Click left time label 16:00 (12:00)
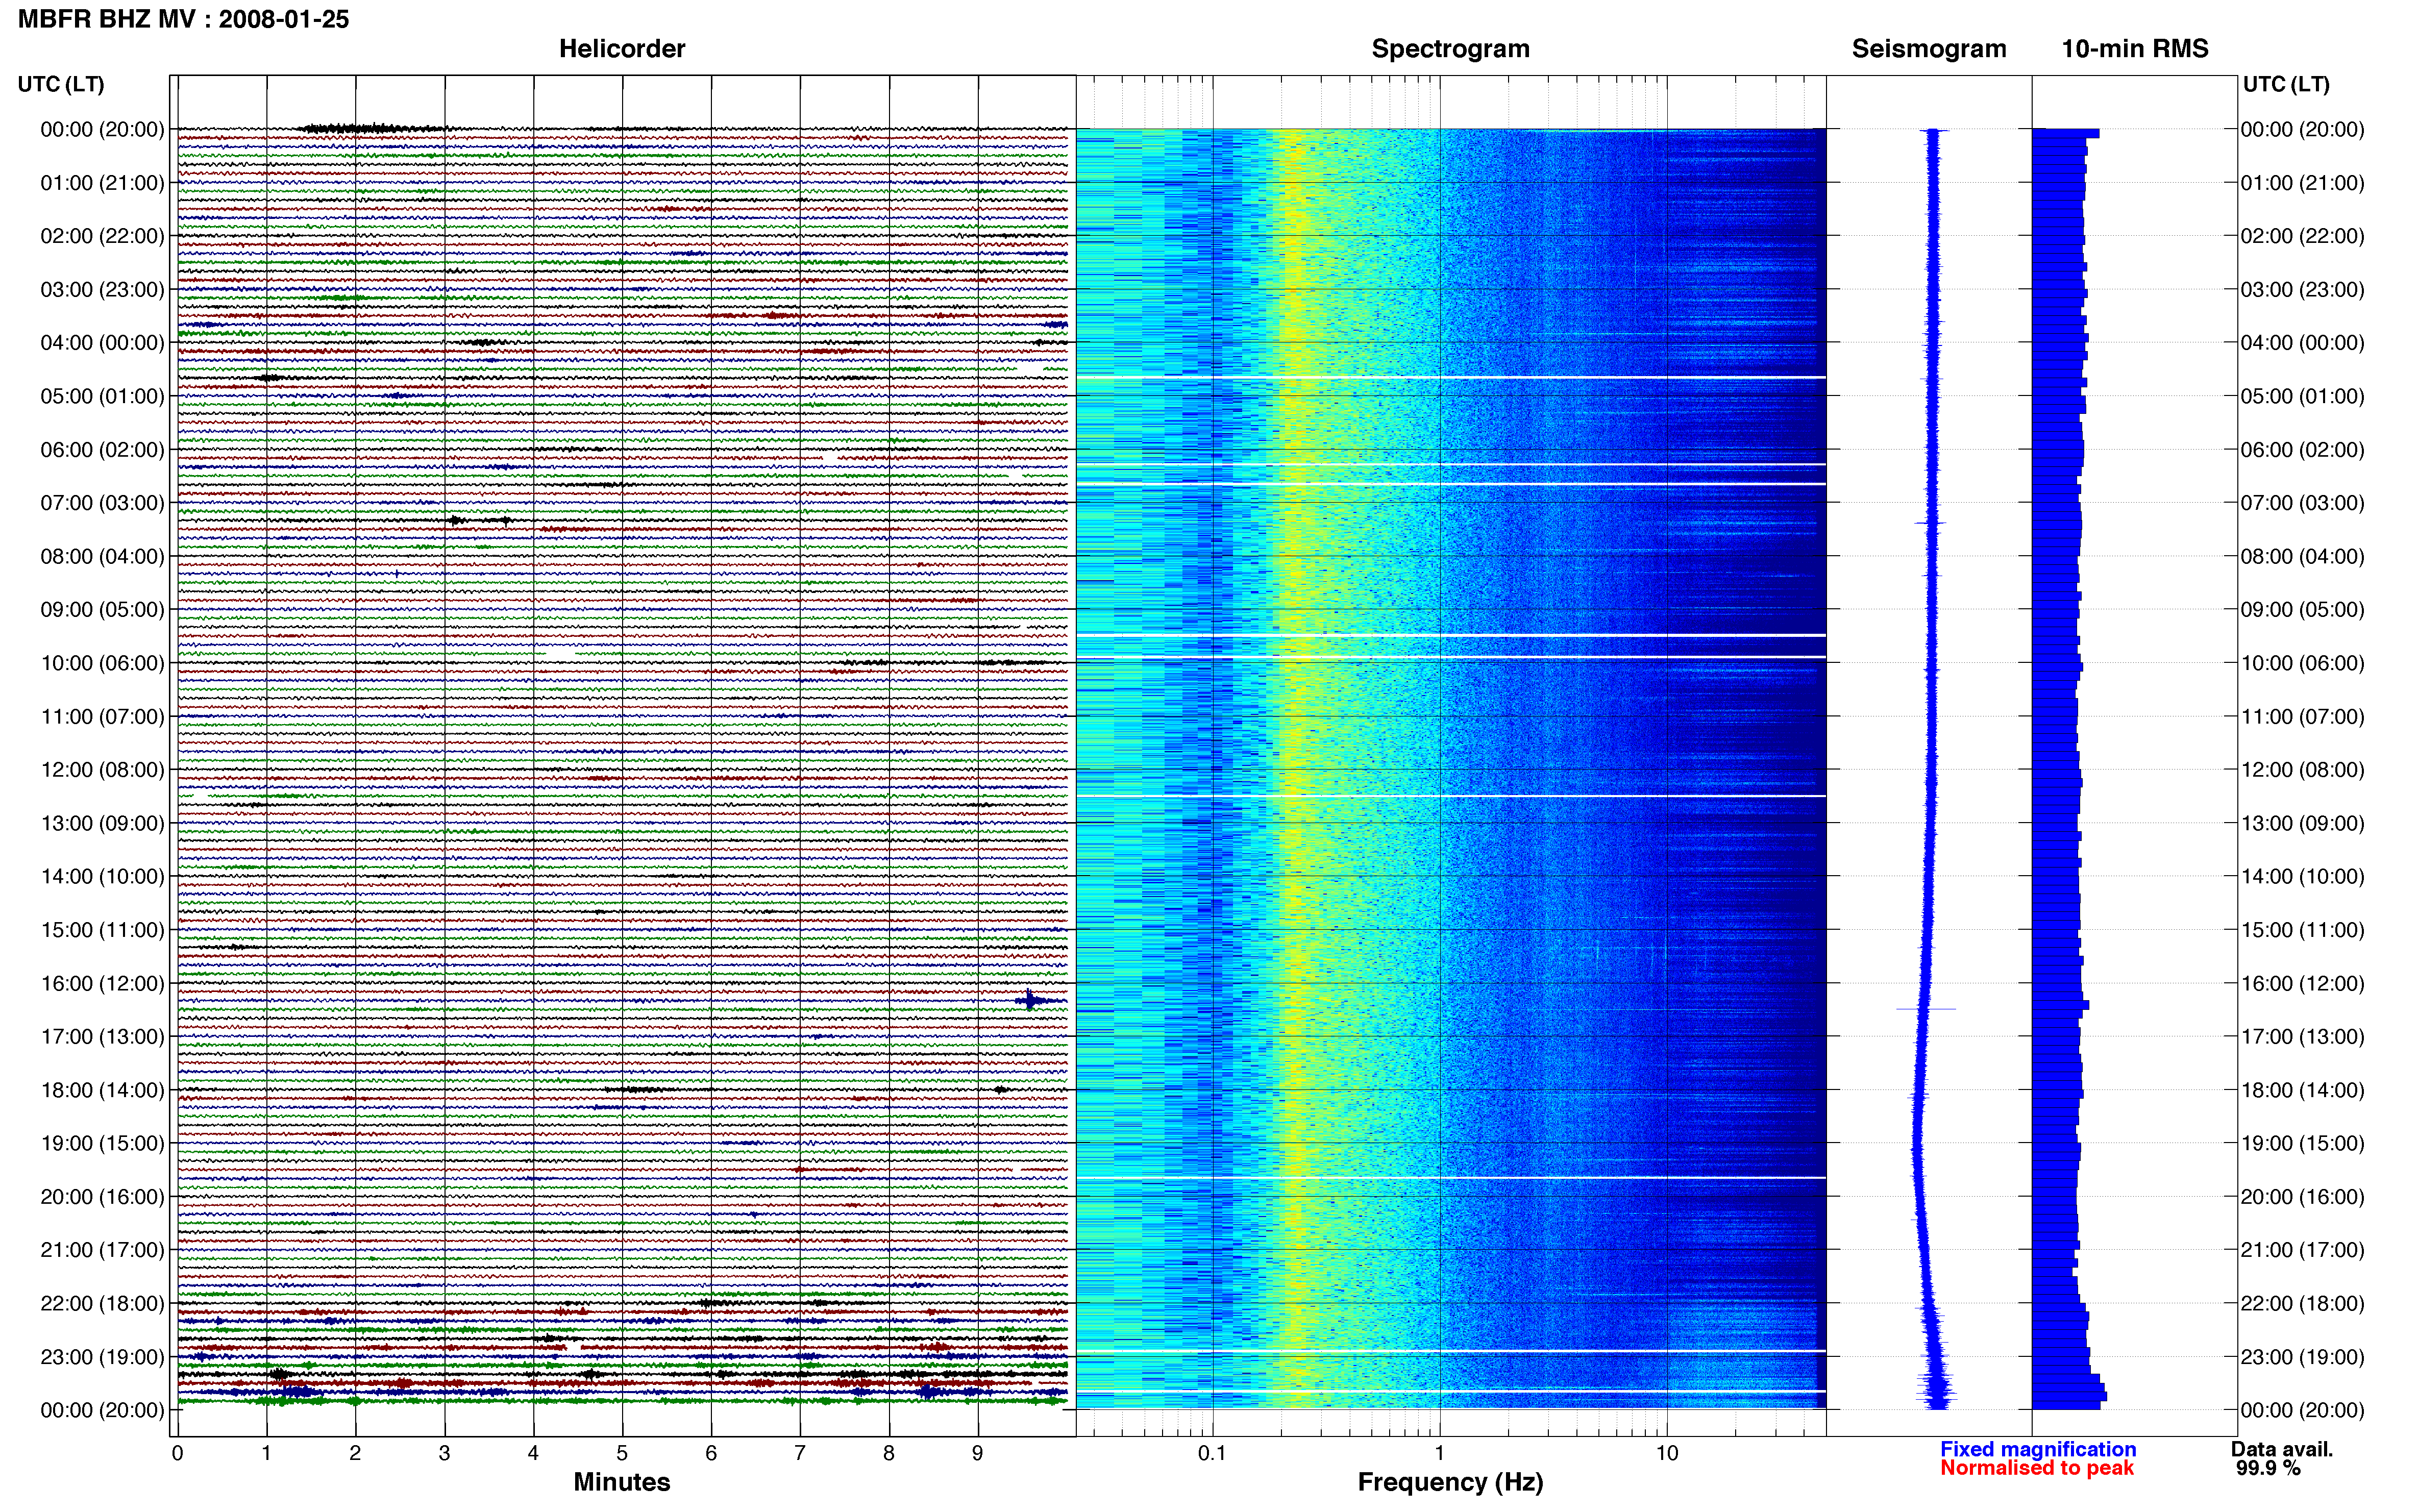This screenshot has width=2419, height=1512. [x=102, y=983]
